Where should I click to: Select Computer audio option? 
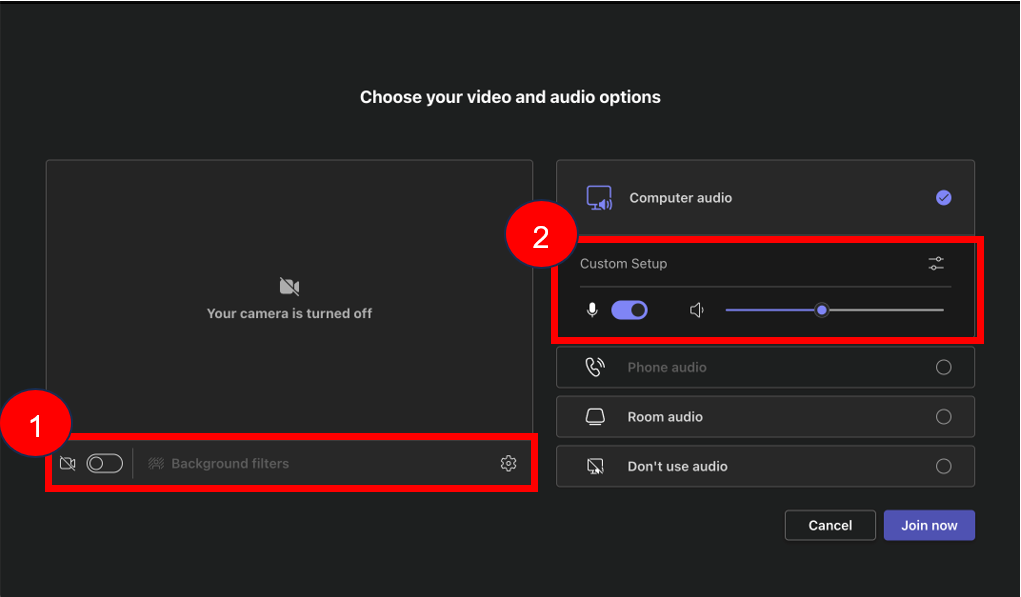coord(765,198)
